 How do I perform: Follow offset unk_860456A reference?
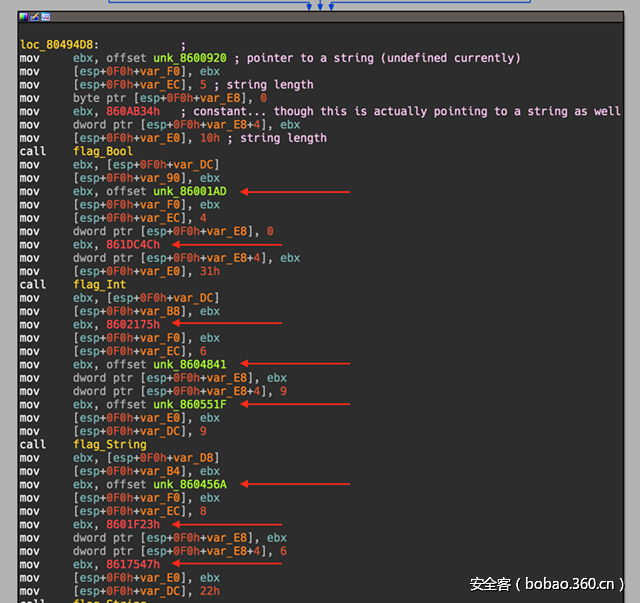coord(190,484)
